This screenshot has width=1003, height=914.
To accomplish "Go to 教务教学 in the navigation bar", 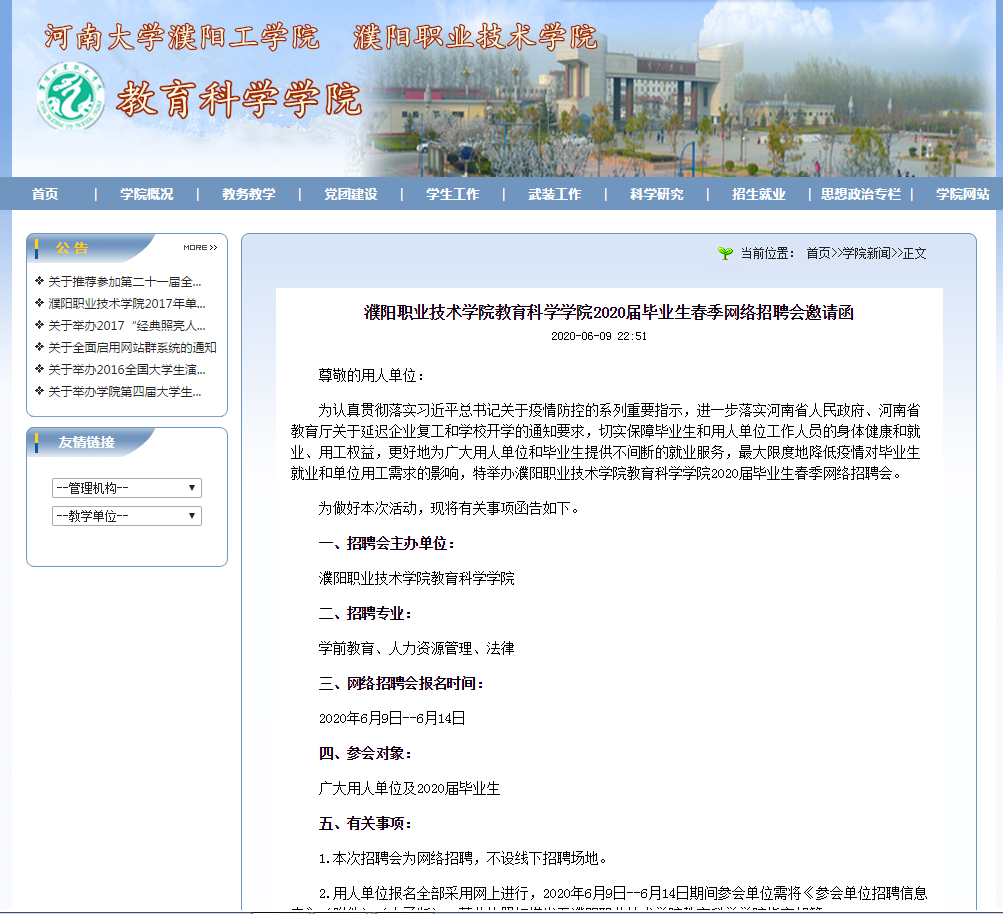I will point(249,194).
